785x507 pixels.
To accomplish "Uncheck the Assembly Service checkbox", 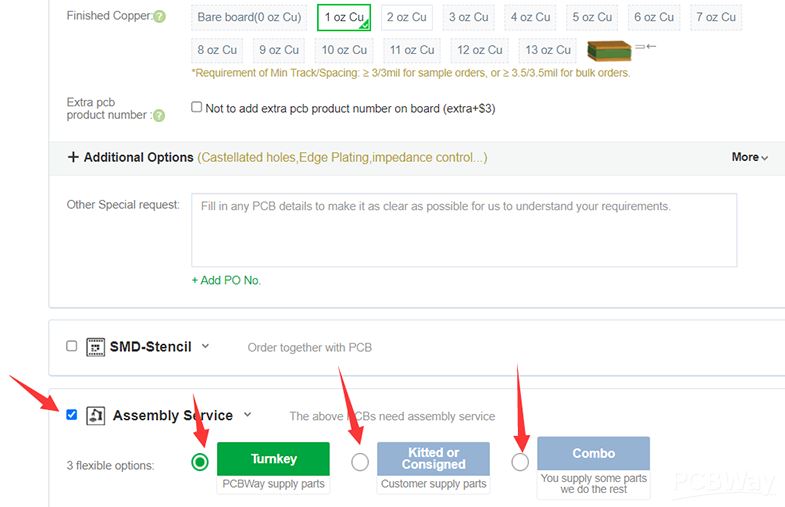I will coord(71,415).
